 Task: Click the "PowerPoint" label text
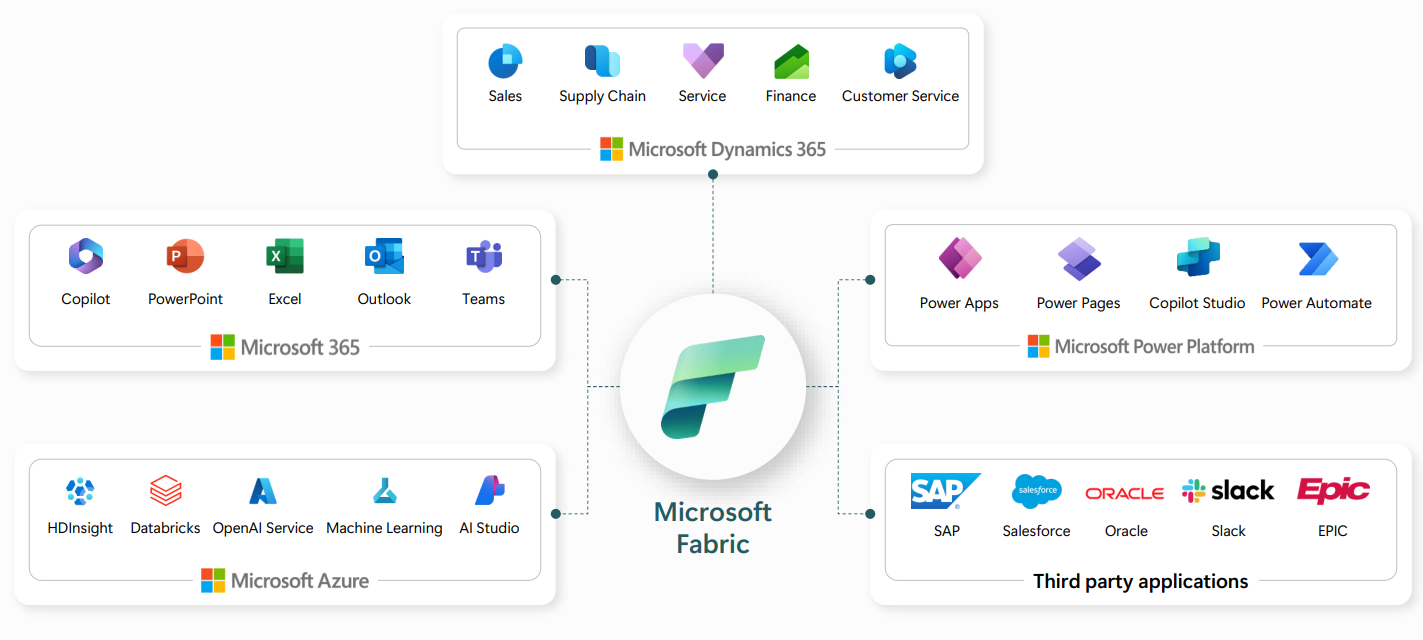pyautogui.click(x=185, y=299)
